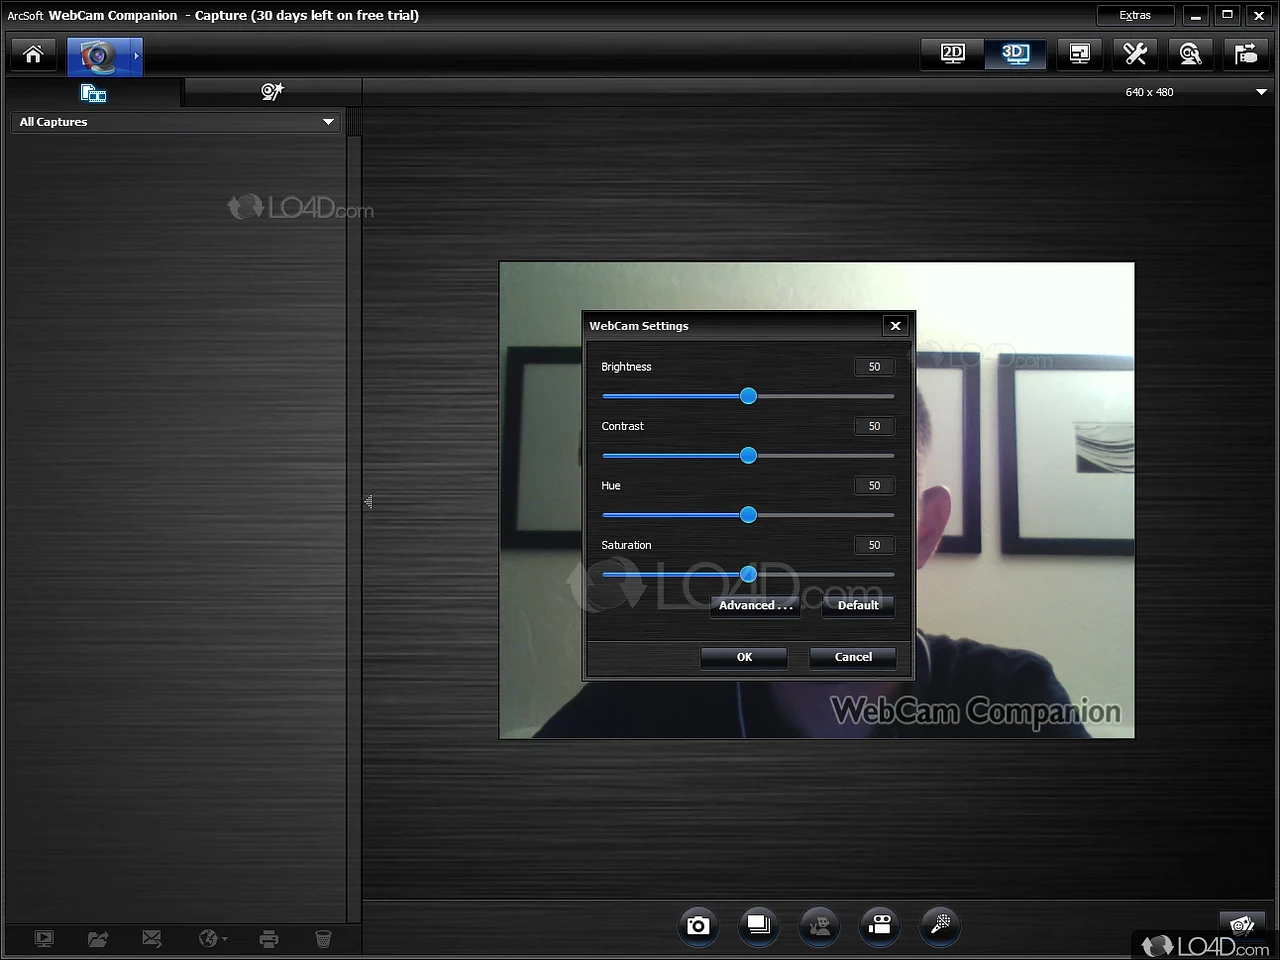This screenshot has height=960, width=1280.
Task: Confirm WebCam Settings with OK
Action: 744,657
